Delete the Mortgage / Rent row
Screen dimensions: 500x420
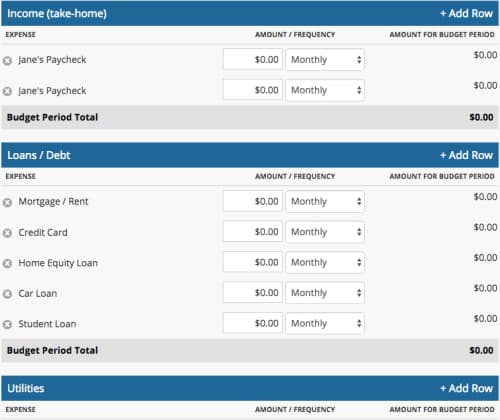(x=7, y=202)
